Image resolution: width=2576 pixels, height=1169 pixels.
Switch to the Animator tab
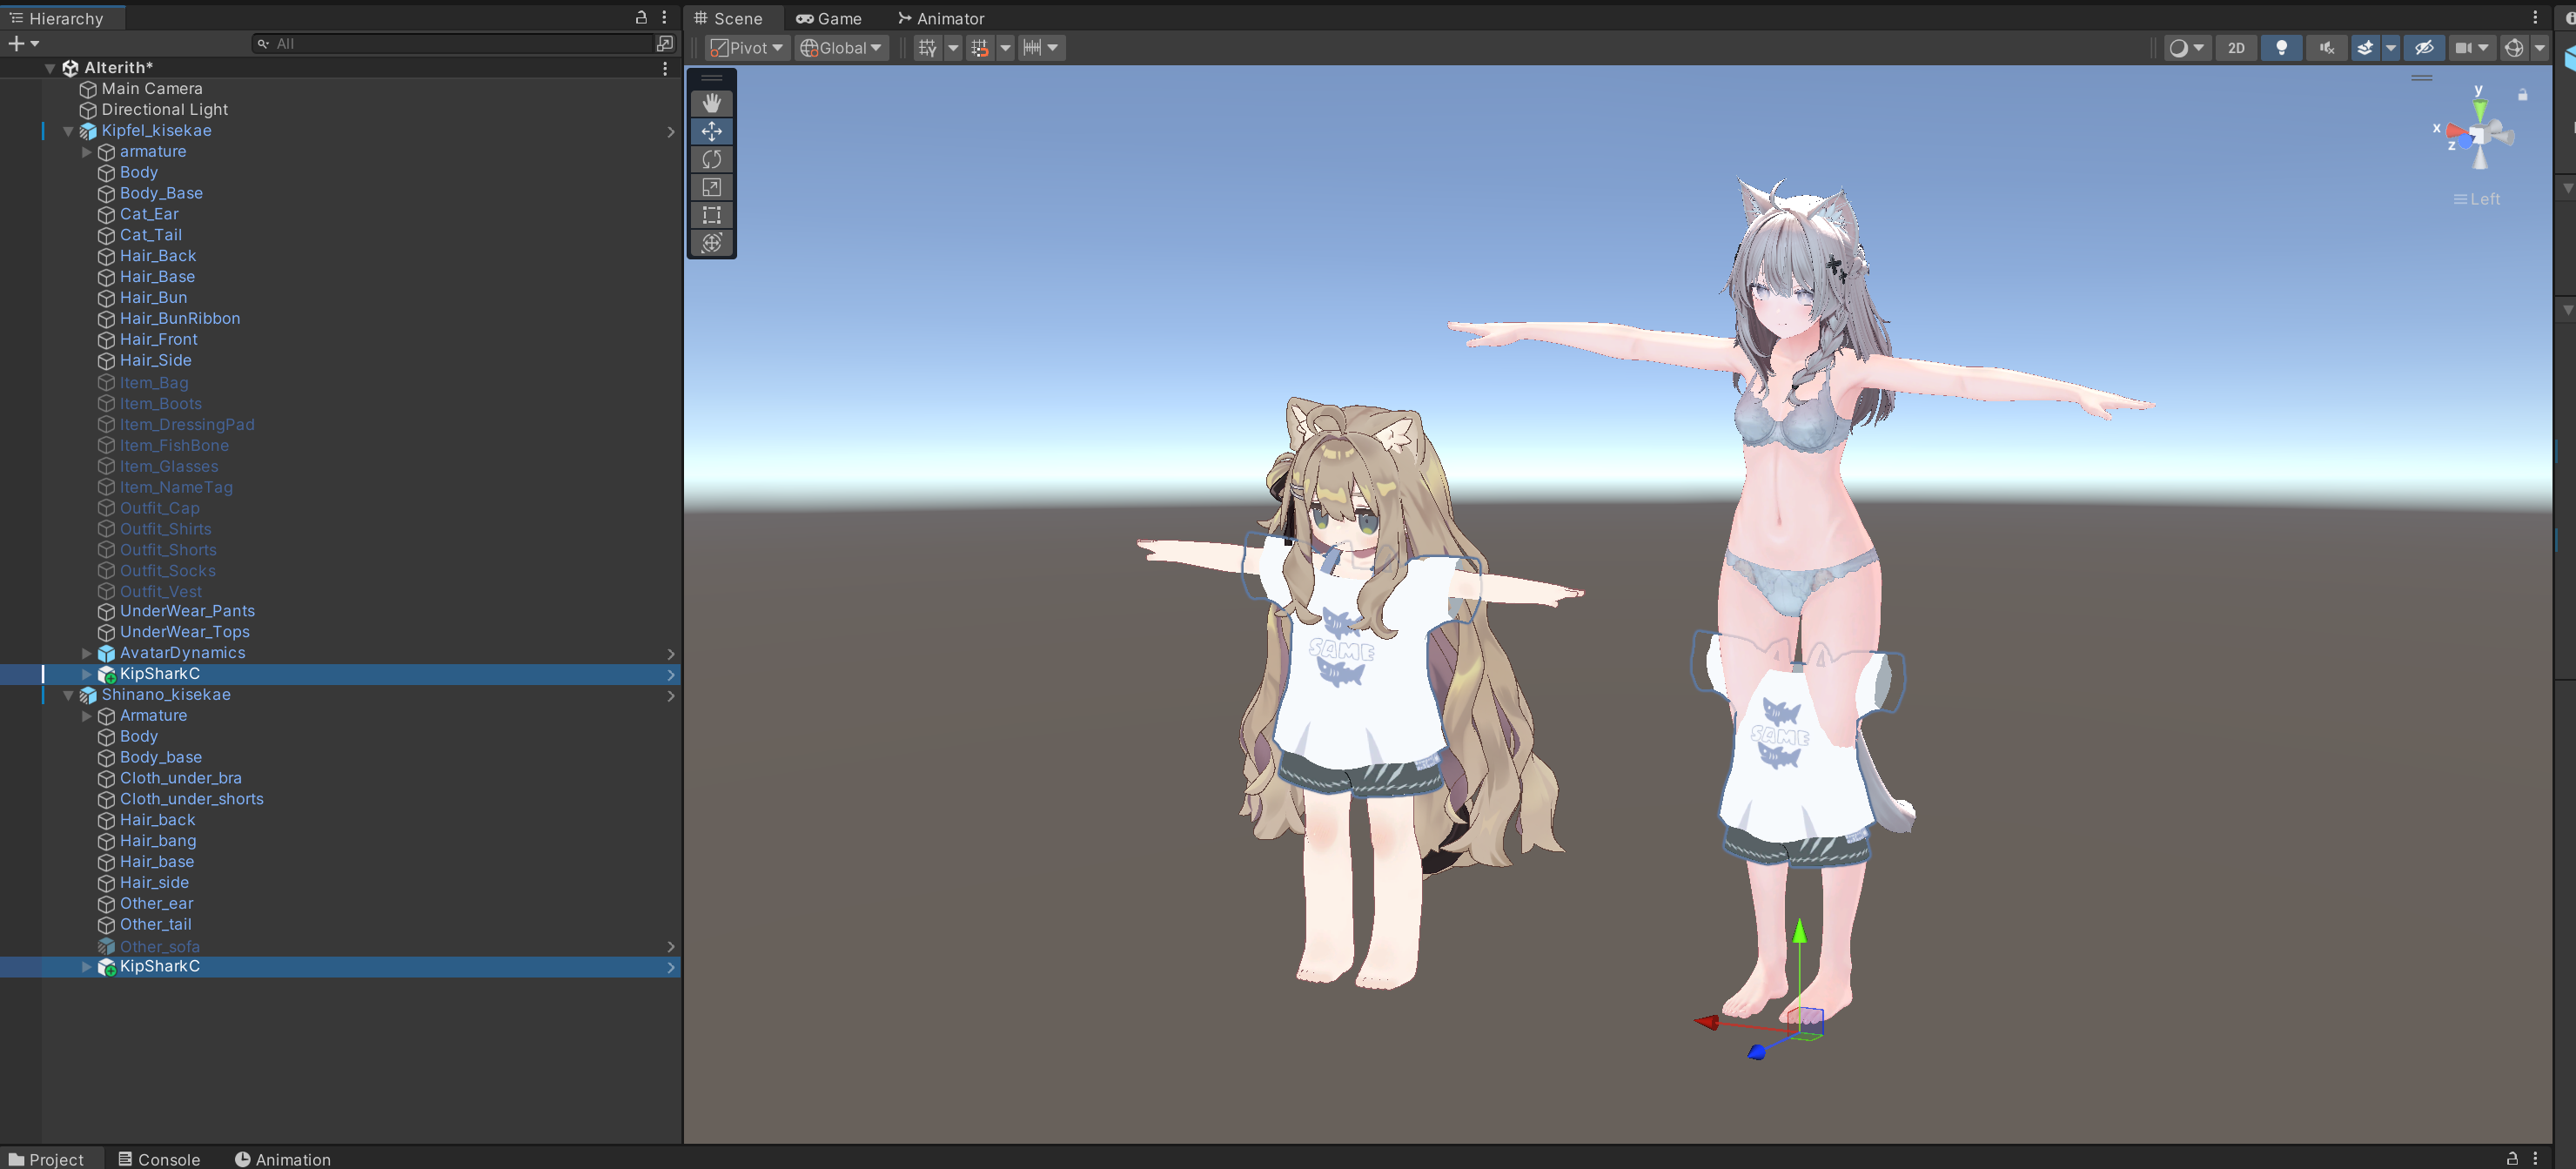(x=941, y=18)
